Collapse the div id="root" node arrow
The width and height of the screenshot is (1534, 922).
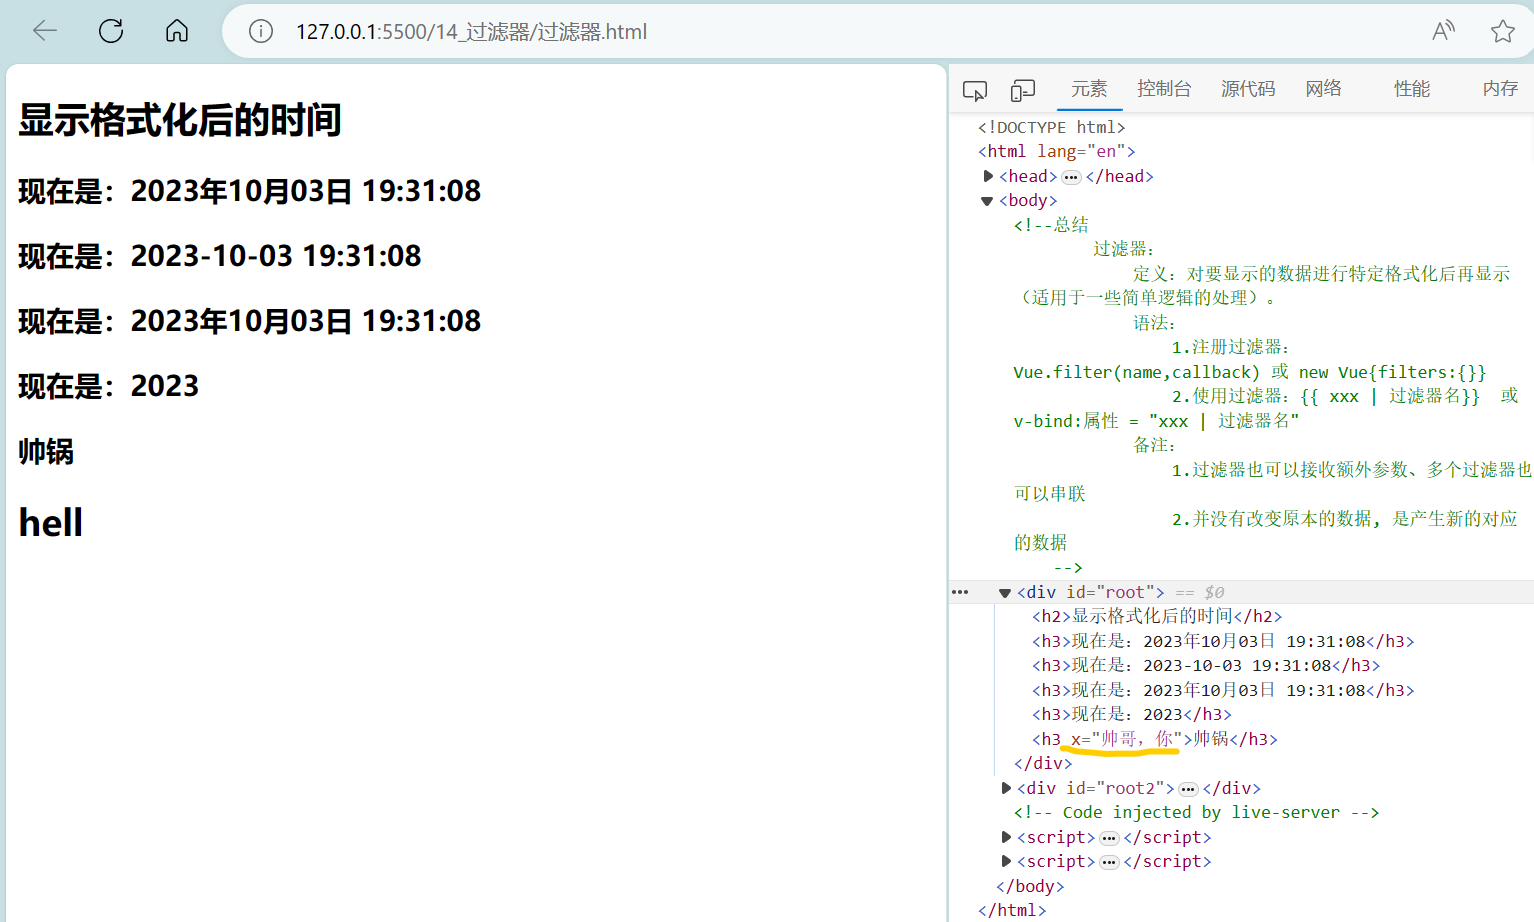coord(1005,593)
